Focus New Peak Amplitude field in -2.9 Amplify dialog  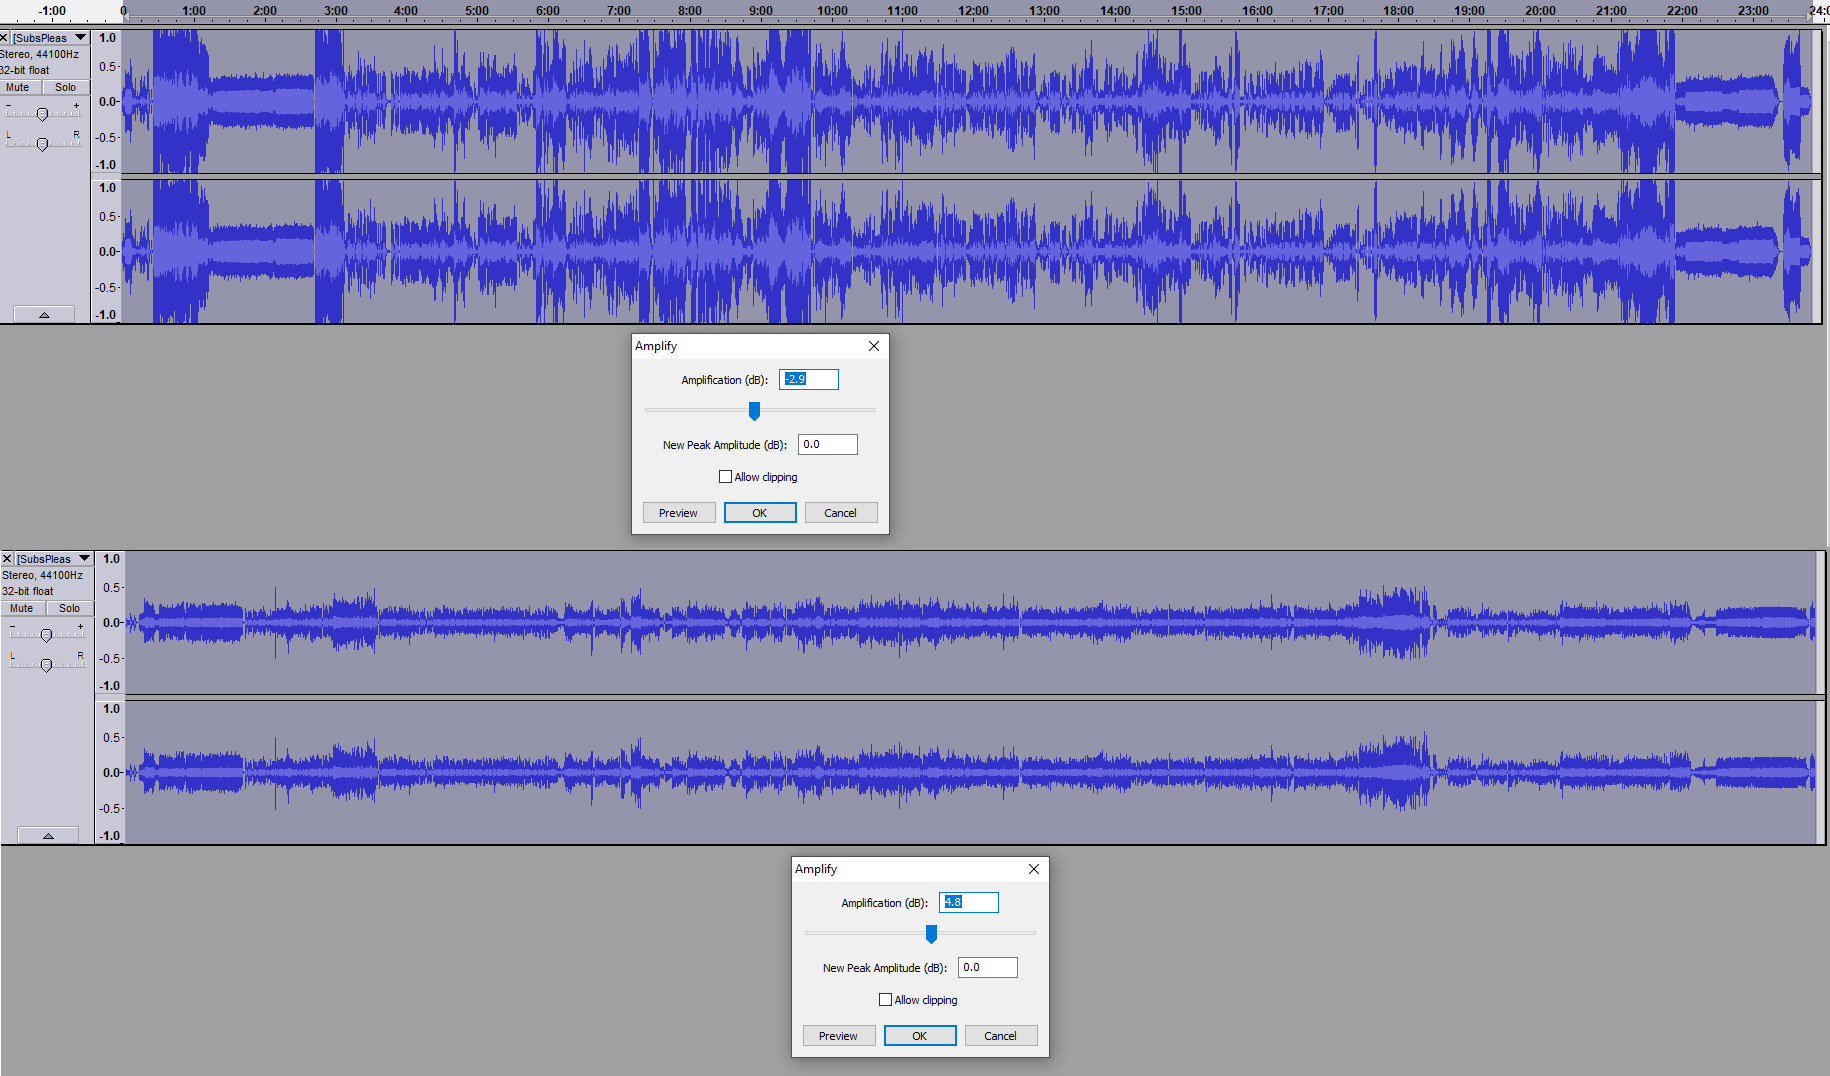tap(828, 444)
